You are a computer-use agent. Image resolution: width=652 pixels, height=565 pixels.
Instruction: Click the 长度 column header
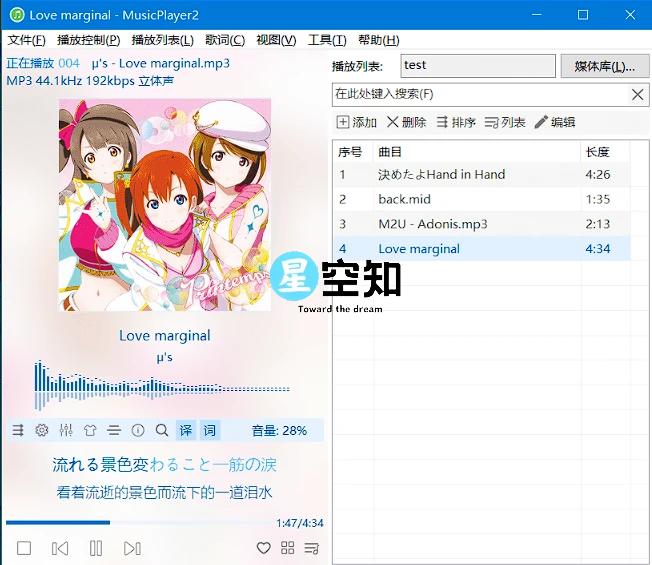point(605,152)
